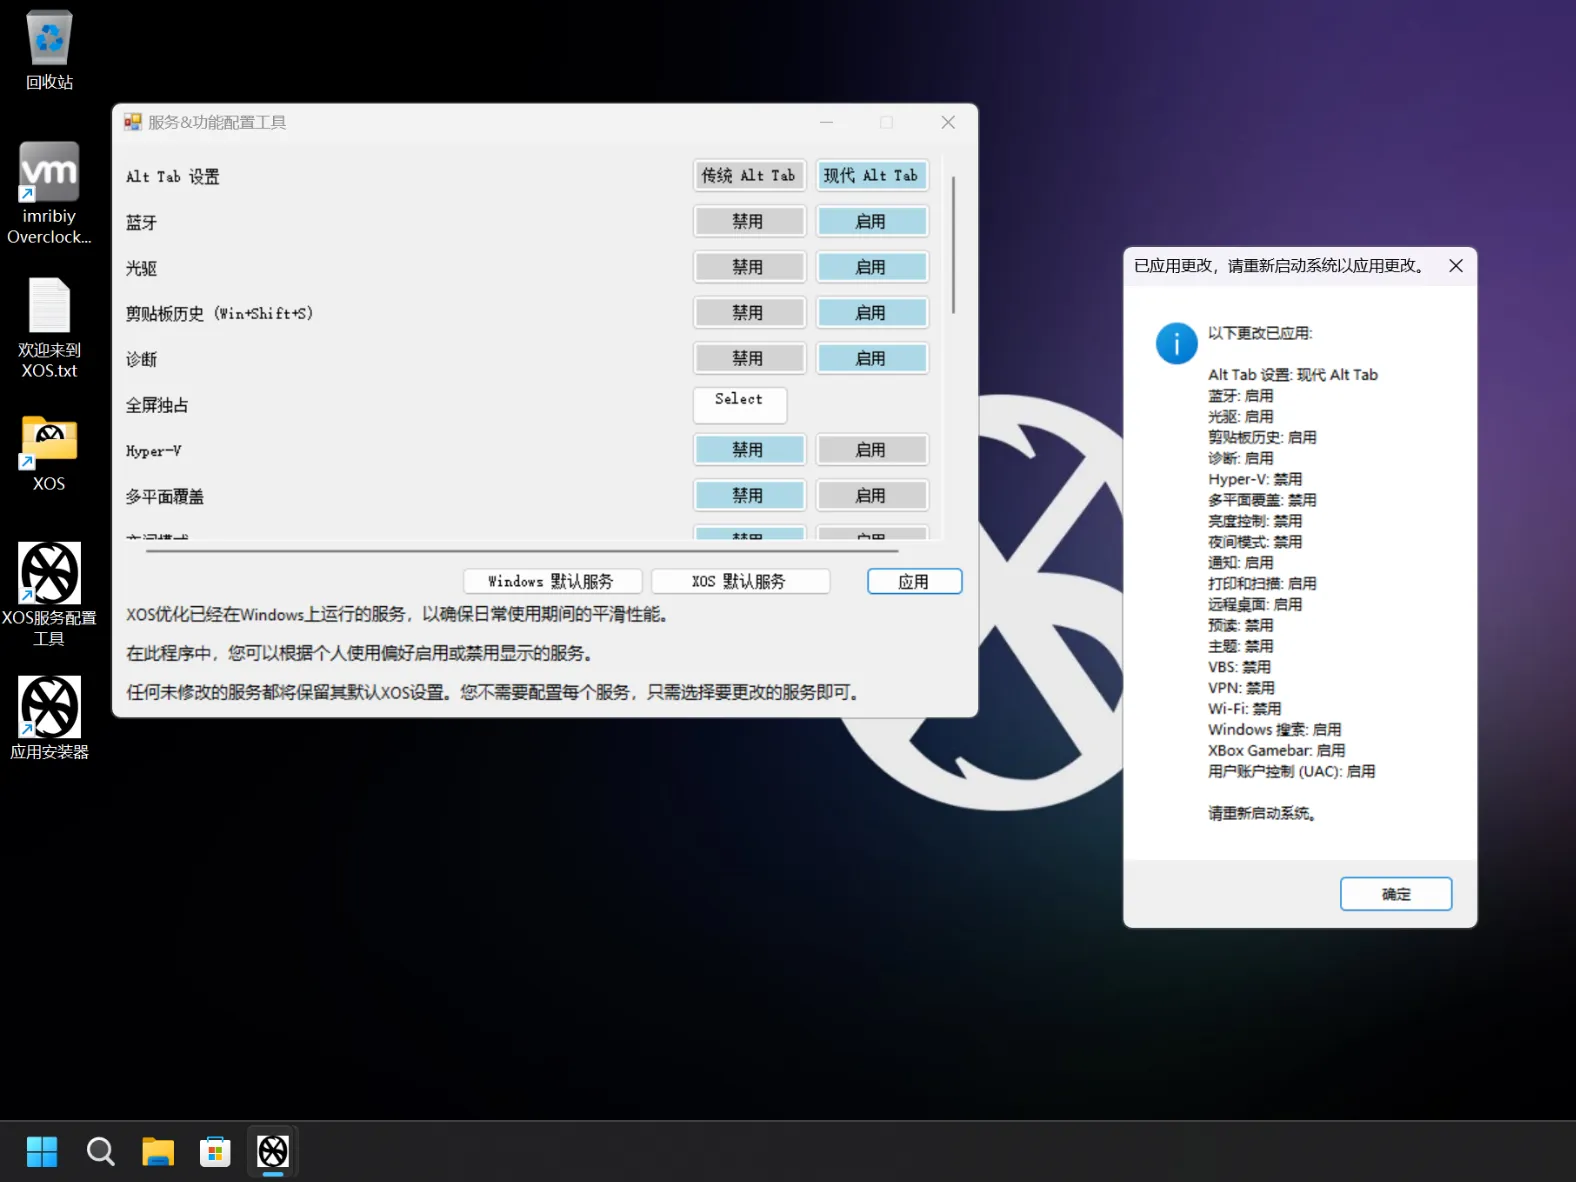The height and width of the screenshot is (1182, 1576).
Task: Select 传统 Alt Tab option
Action: click(x=749, y=176)
